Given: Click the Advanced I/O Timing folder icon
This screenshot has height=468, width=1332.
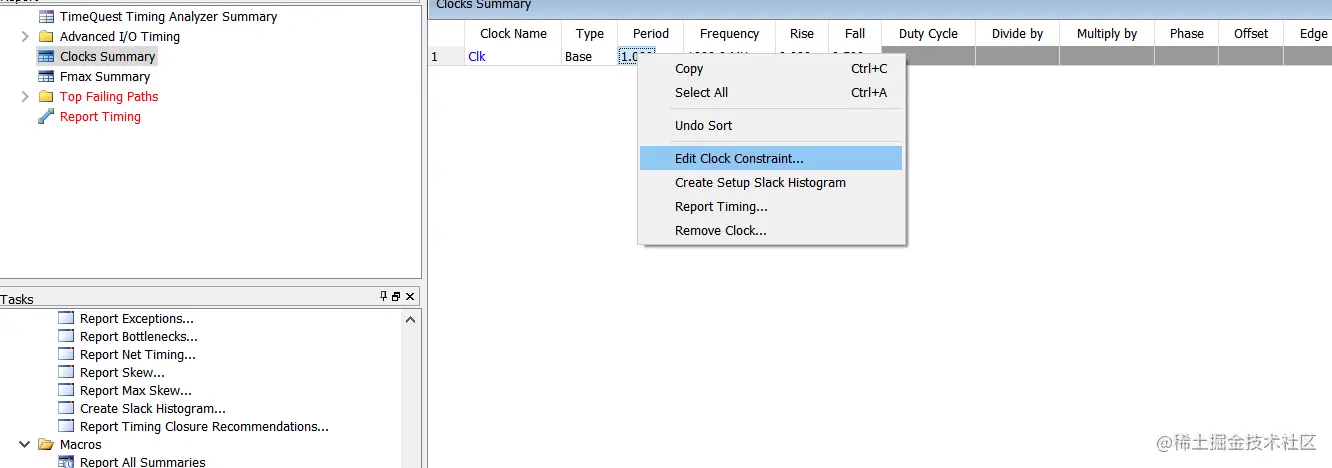Looking at the screenshot, I should pyautogui.click(x=46, y=37).
